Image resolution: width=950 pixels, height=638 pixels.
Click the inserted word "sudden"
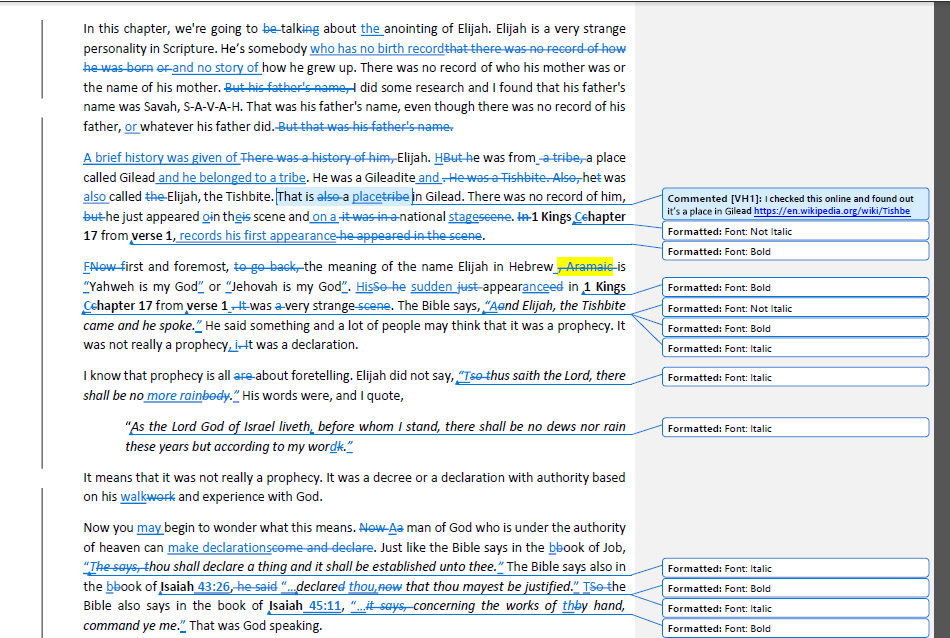pos(432,286)
